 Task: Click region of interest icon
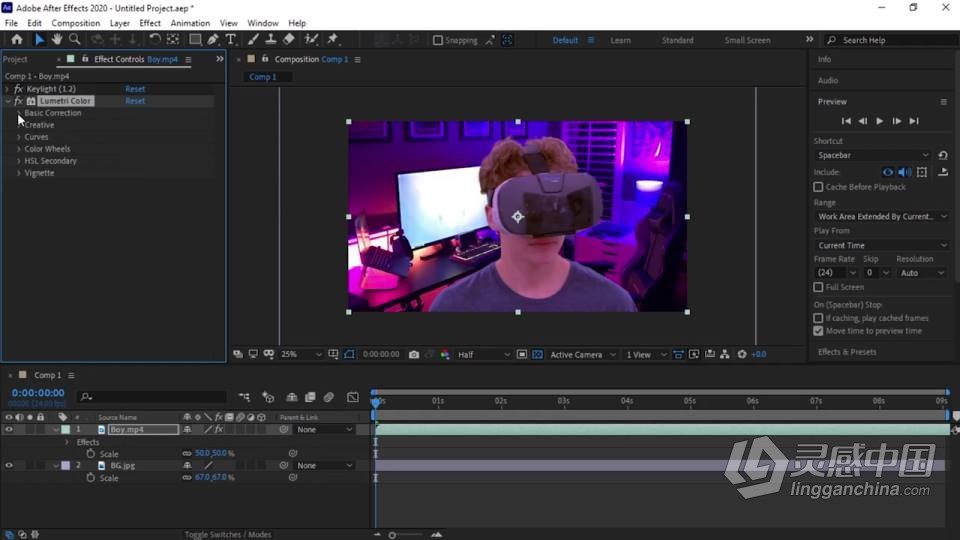click(x=521, y=354)
